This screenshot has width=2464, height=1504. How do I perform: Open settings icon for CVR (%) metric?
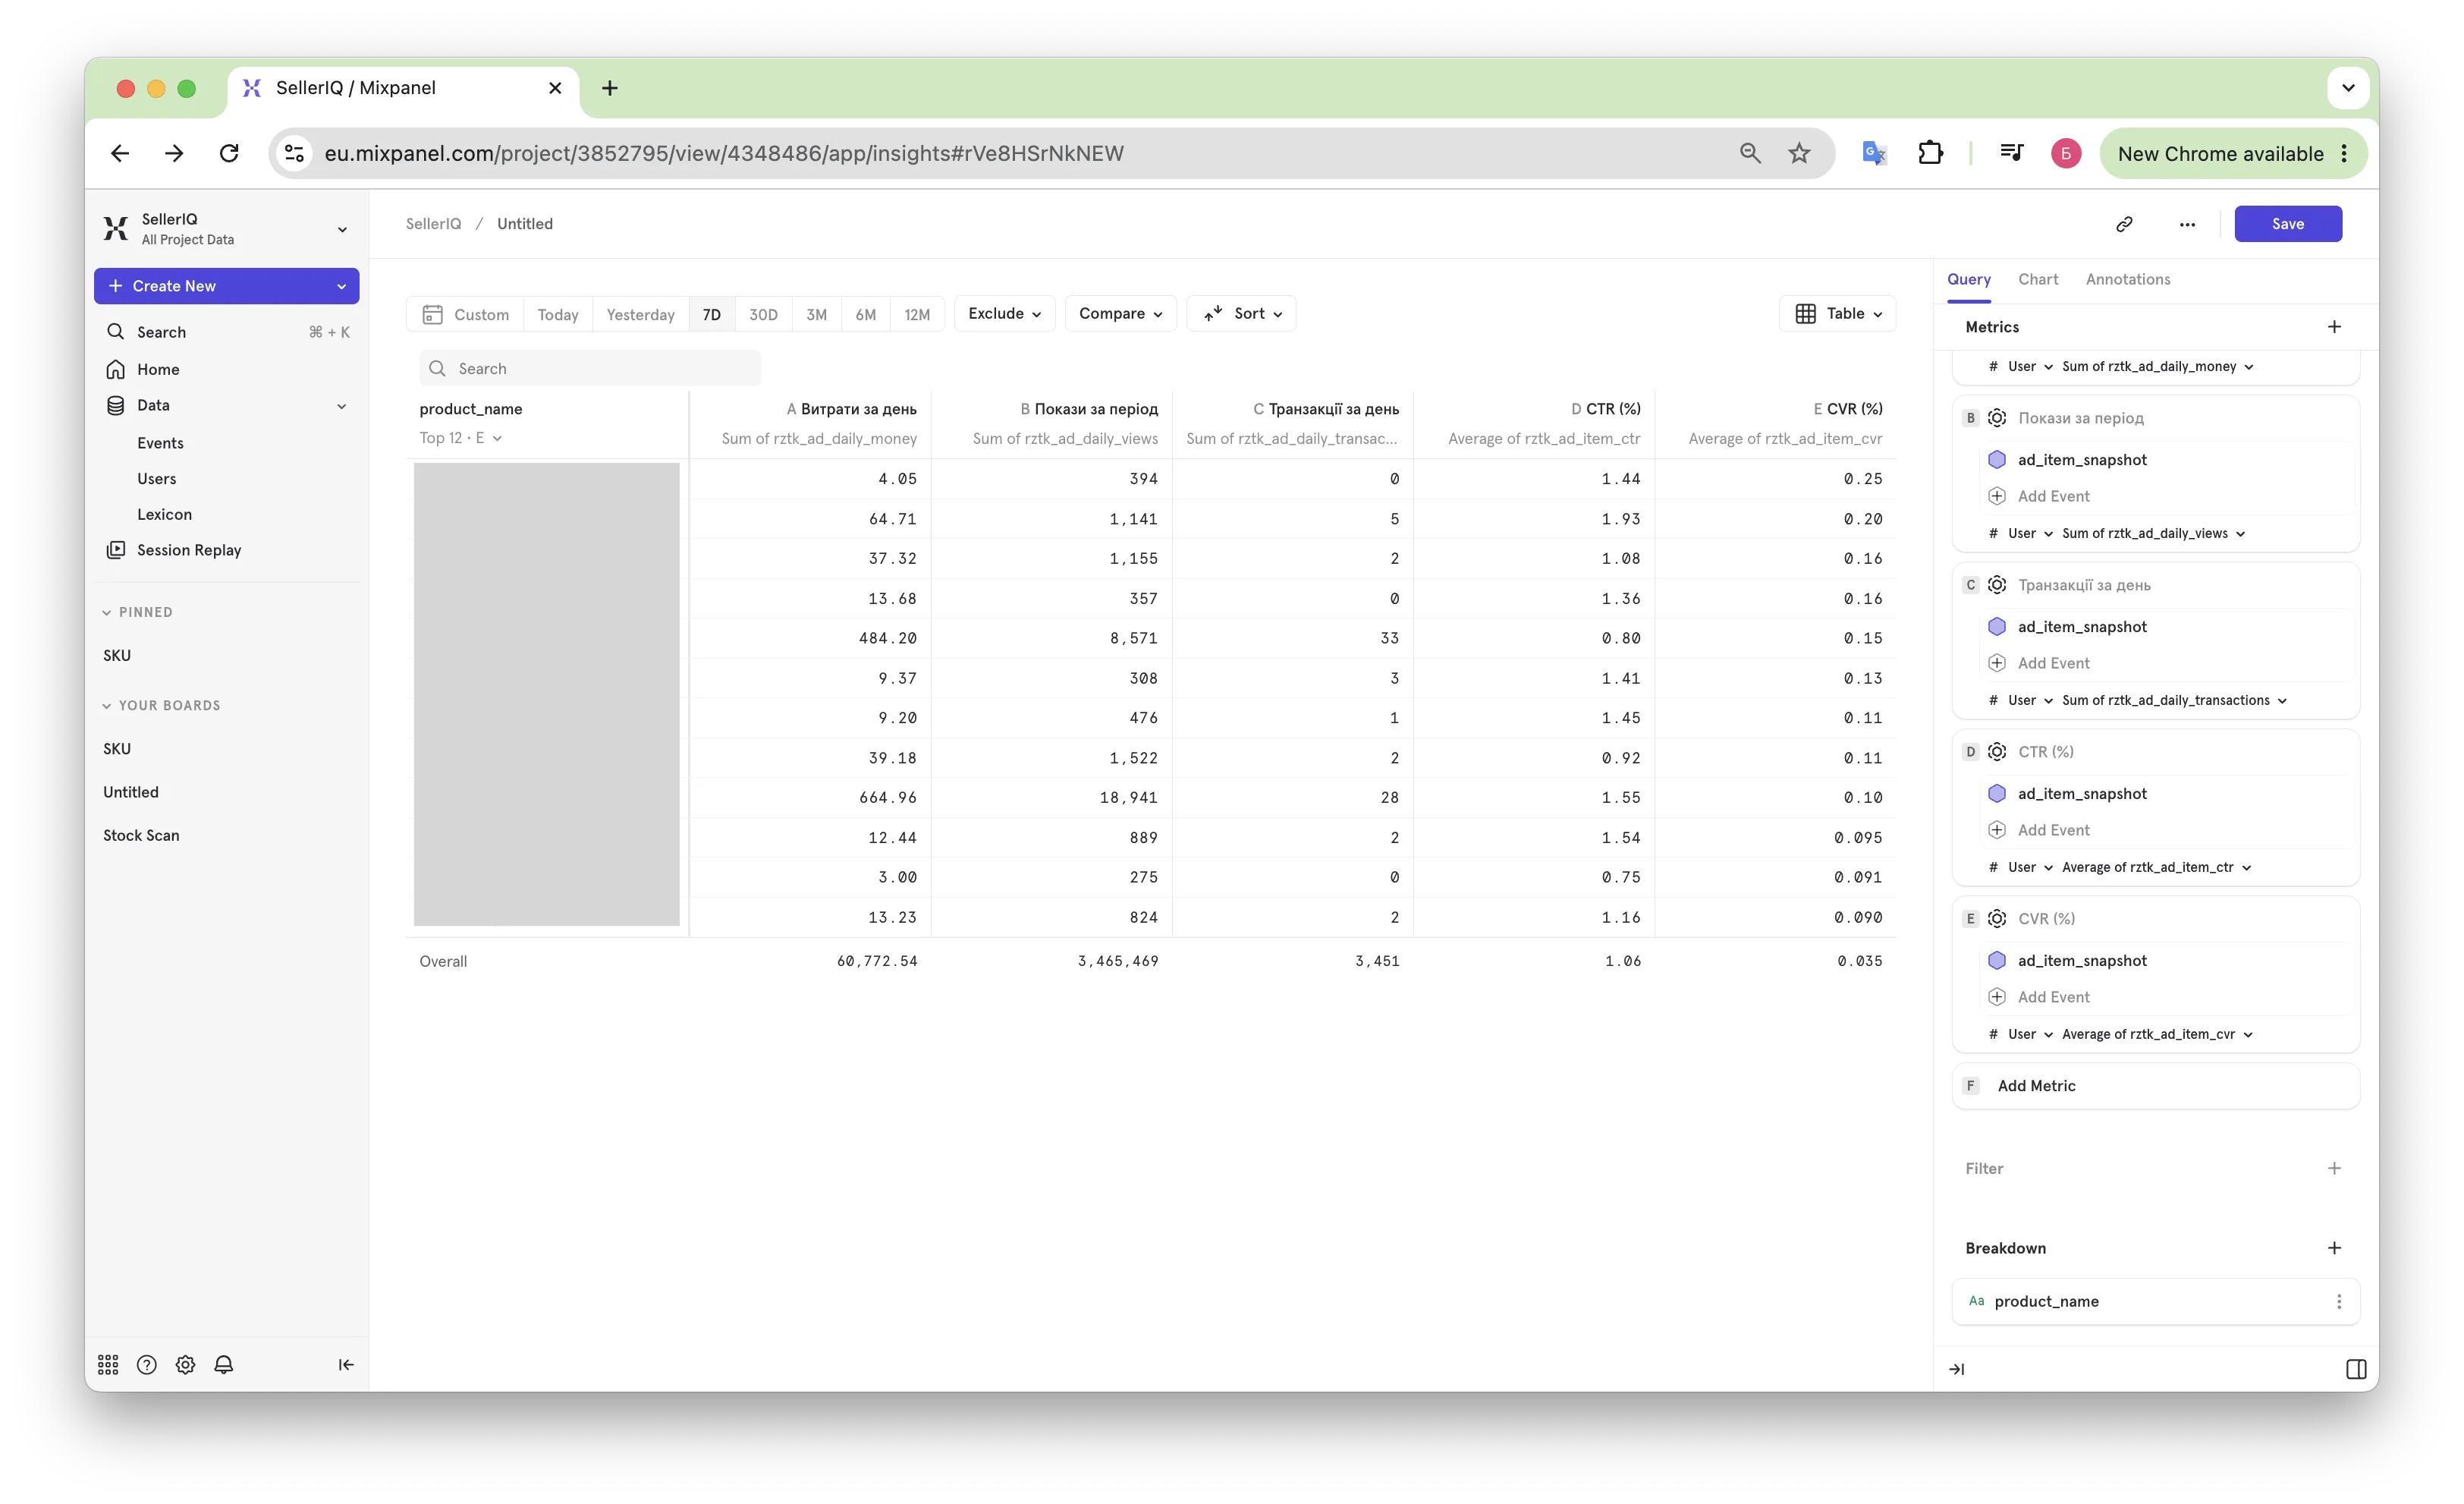[1997, 918]
